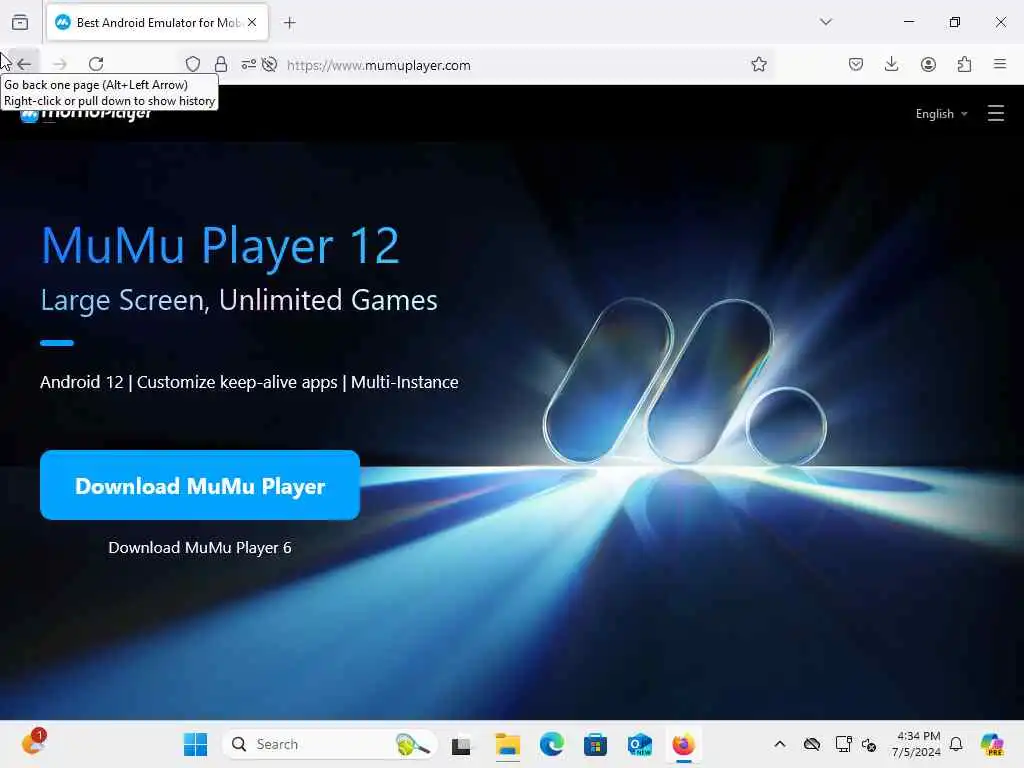Show hidden system tray icons

point(780,744)
